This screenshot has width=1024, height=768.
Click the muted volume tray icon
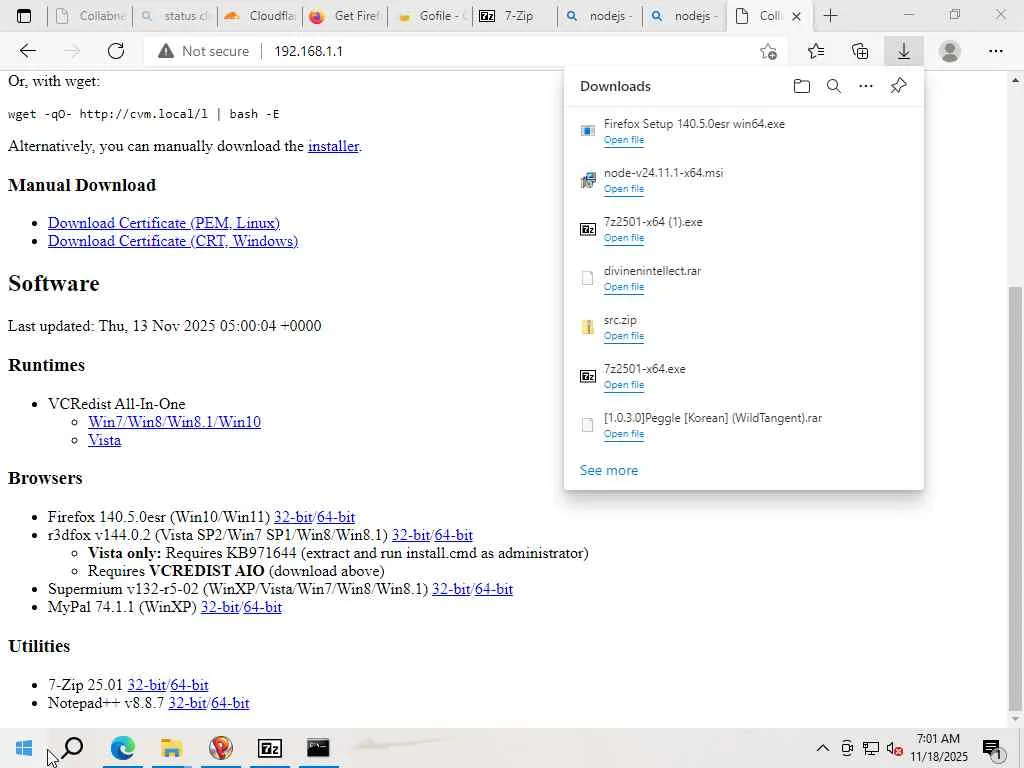(x=894, y=748)
